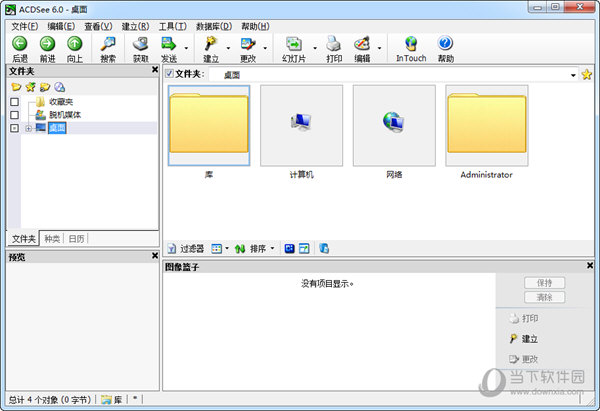Expand the 桌面 tree node
600x411 pixels.
pos(28,129)
